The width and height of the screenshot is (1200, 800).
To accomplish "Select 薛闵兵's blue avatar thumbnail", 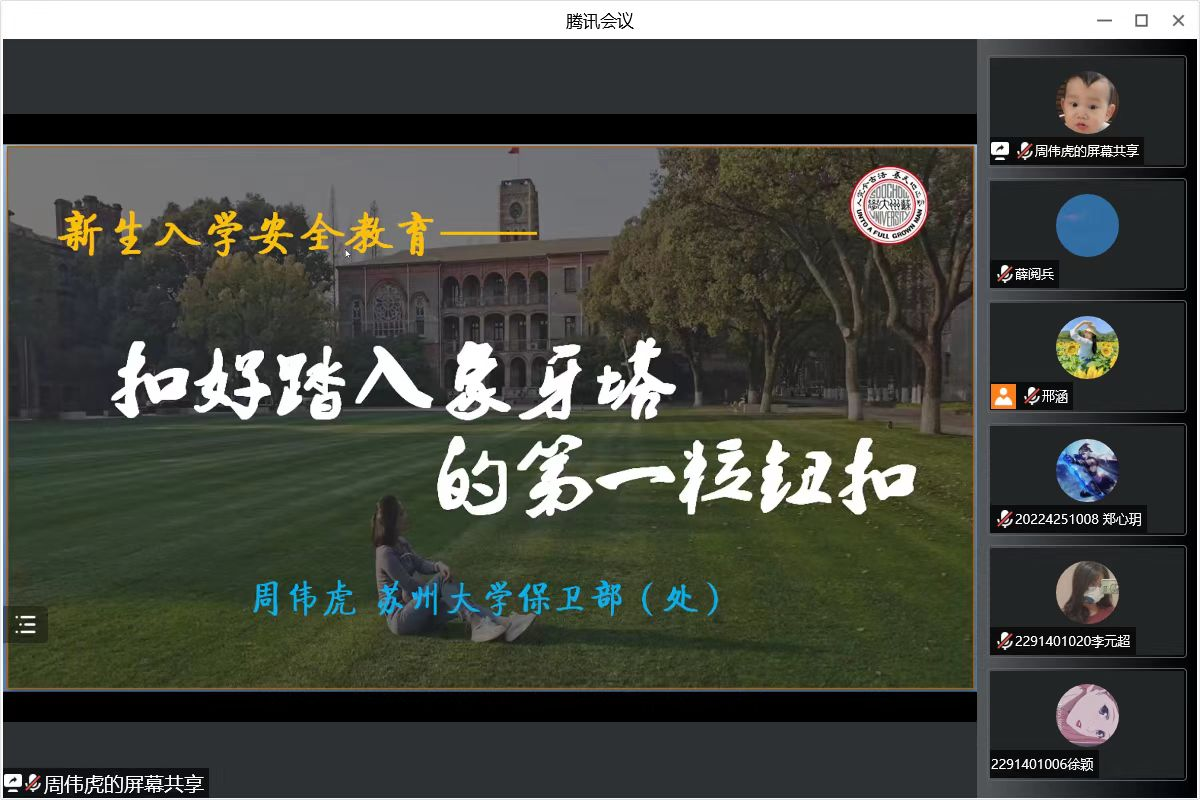I will (1087, 225).
